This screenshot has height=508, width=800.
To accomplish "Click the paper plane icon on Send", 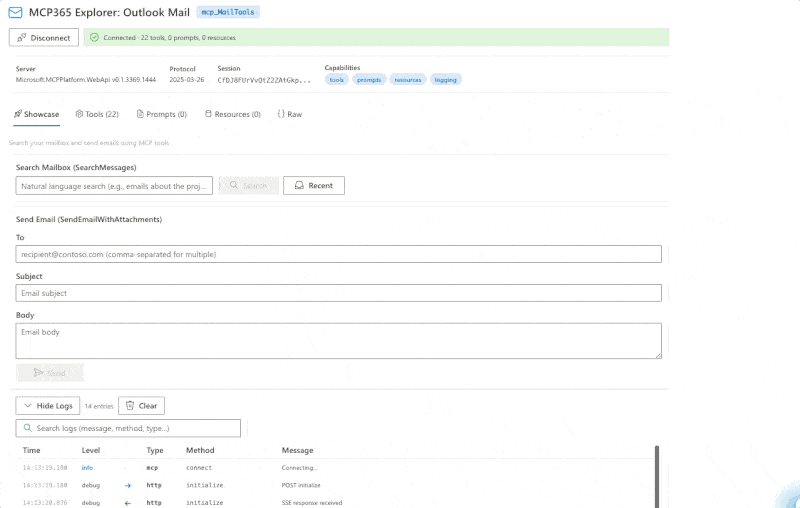I will pos(38,373).
